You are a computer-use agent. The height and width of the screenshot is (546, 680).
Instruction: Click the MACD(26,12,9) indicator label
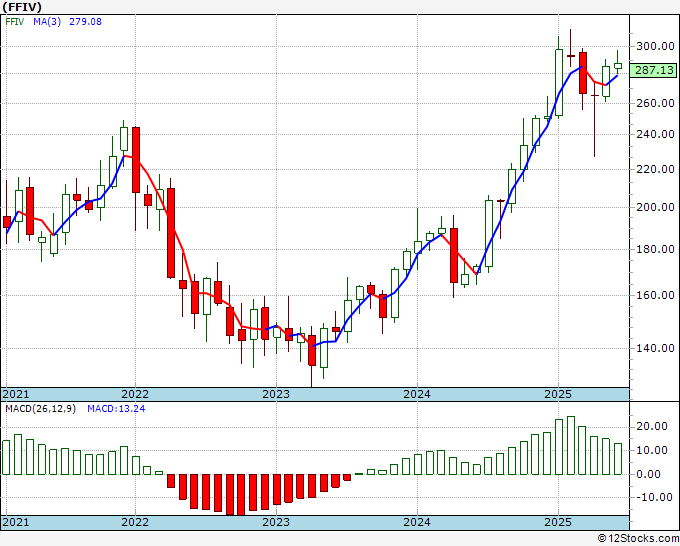pos(40,409)
